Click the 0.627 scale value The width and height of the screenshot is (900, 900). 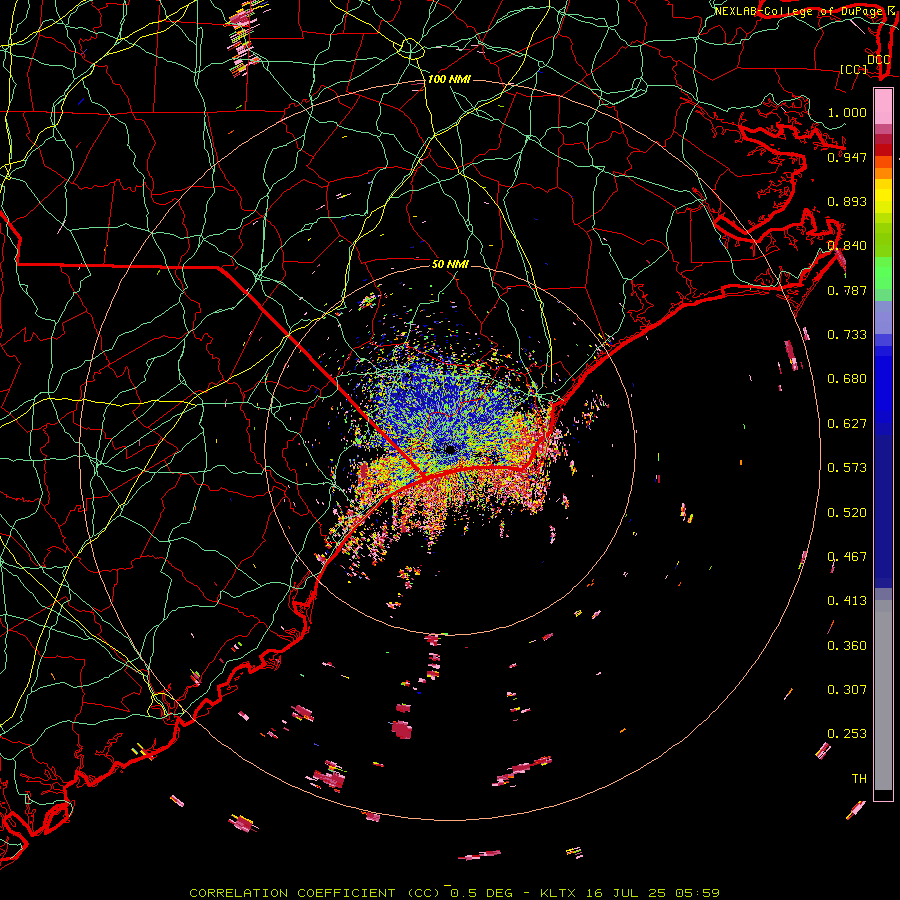point(847,424)
